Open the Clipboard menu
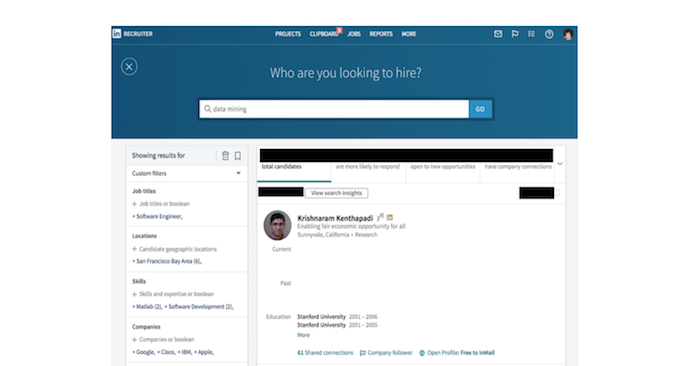Image resolution: width=700 pixels, height=366 pixels. [x=324, y=34]
